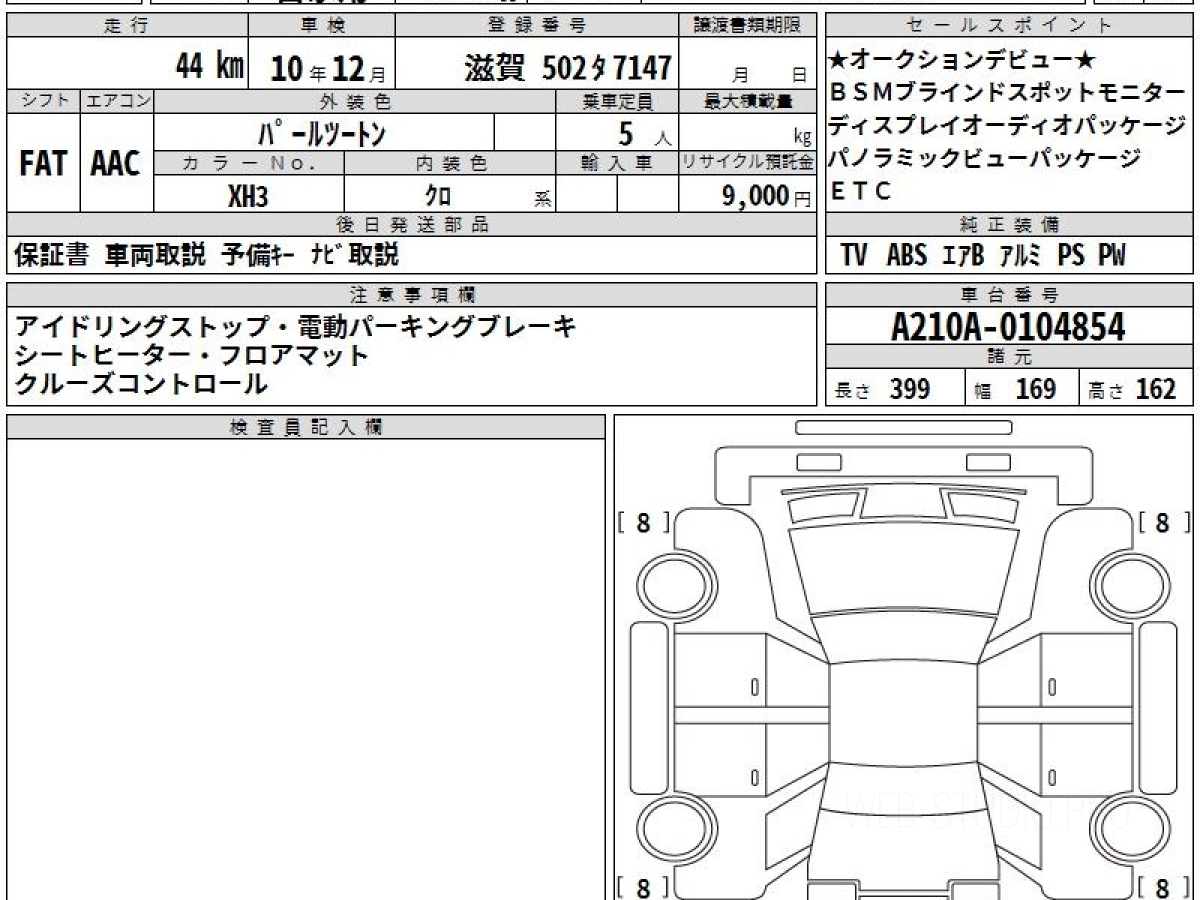Click the 検査員記入欄 header
The width and height of the screenshot is (1200, 900).
(x=306, y=427)
